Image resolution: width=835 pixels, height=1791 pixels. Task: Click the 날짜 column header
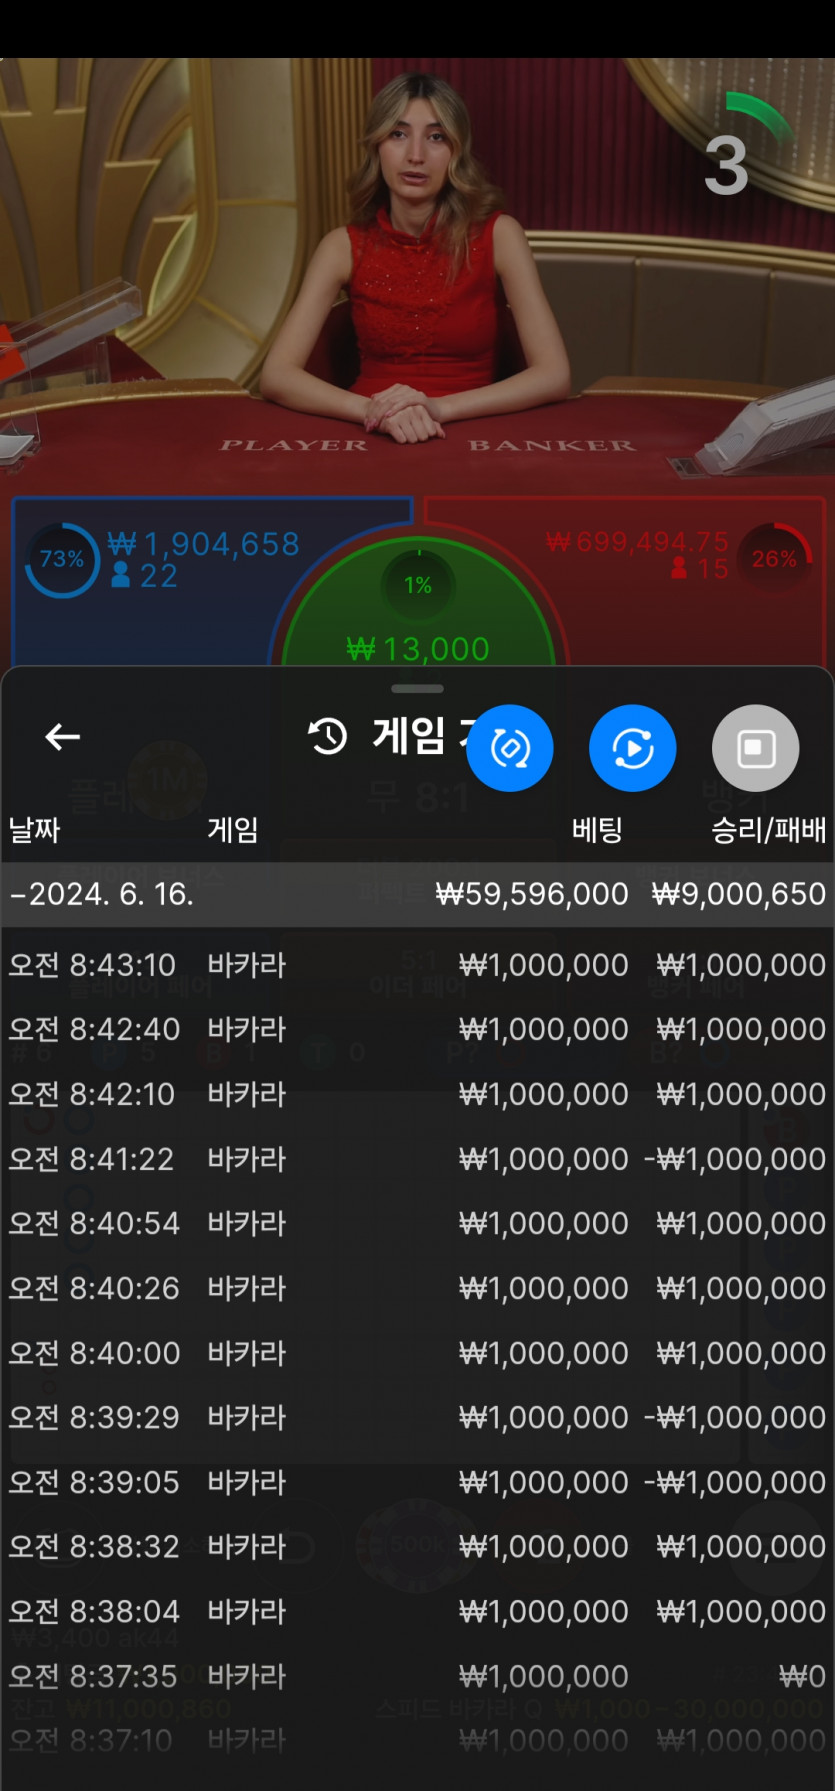(x=35, y=829)
